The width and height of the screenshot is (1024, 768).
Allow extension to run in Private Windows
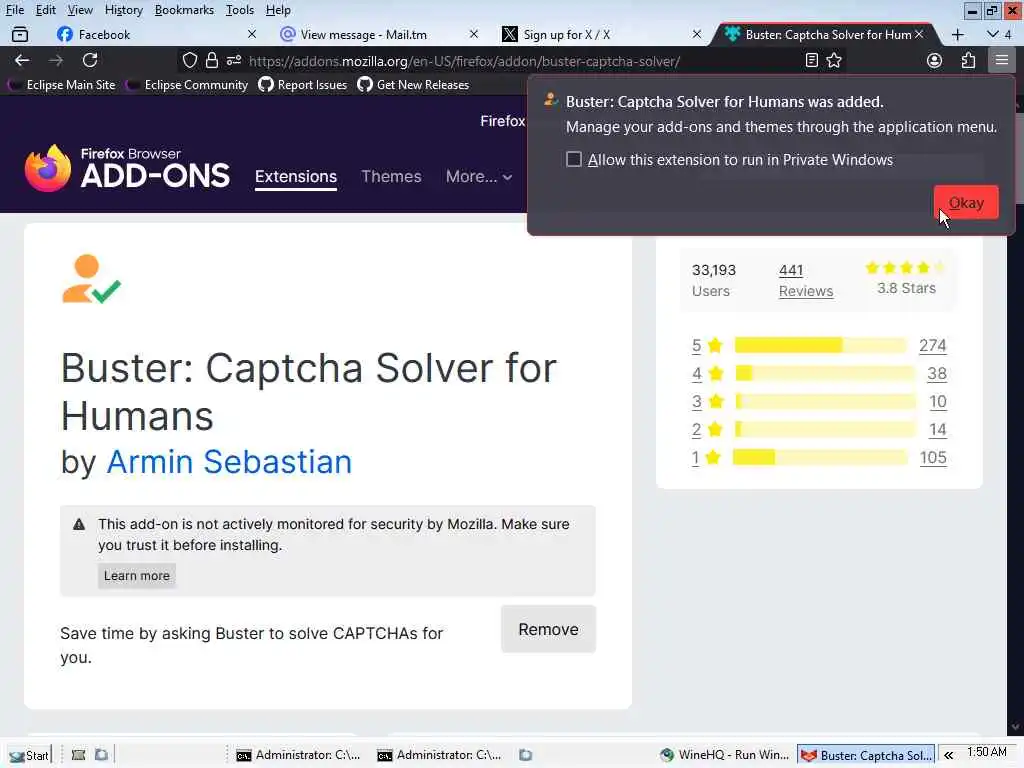[x=573, y=160]
